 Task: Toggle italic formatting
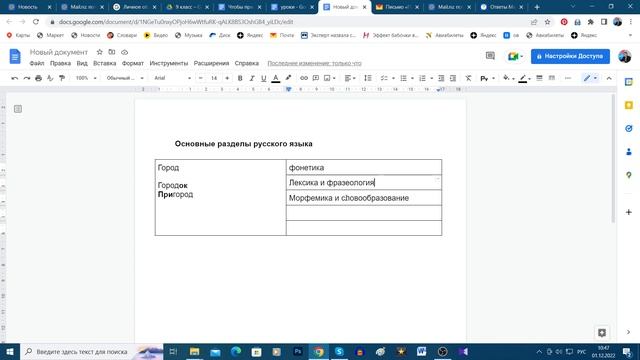(252, 78)
